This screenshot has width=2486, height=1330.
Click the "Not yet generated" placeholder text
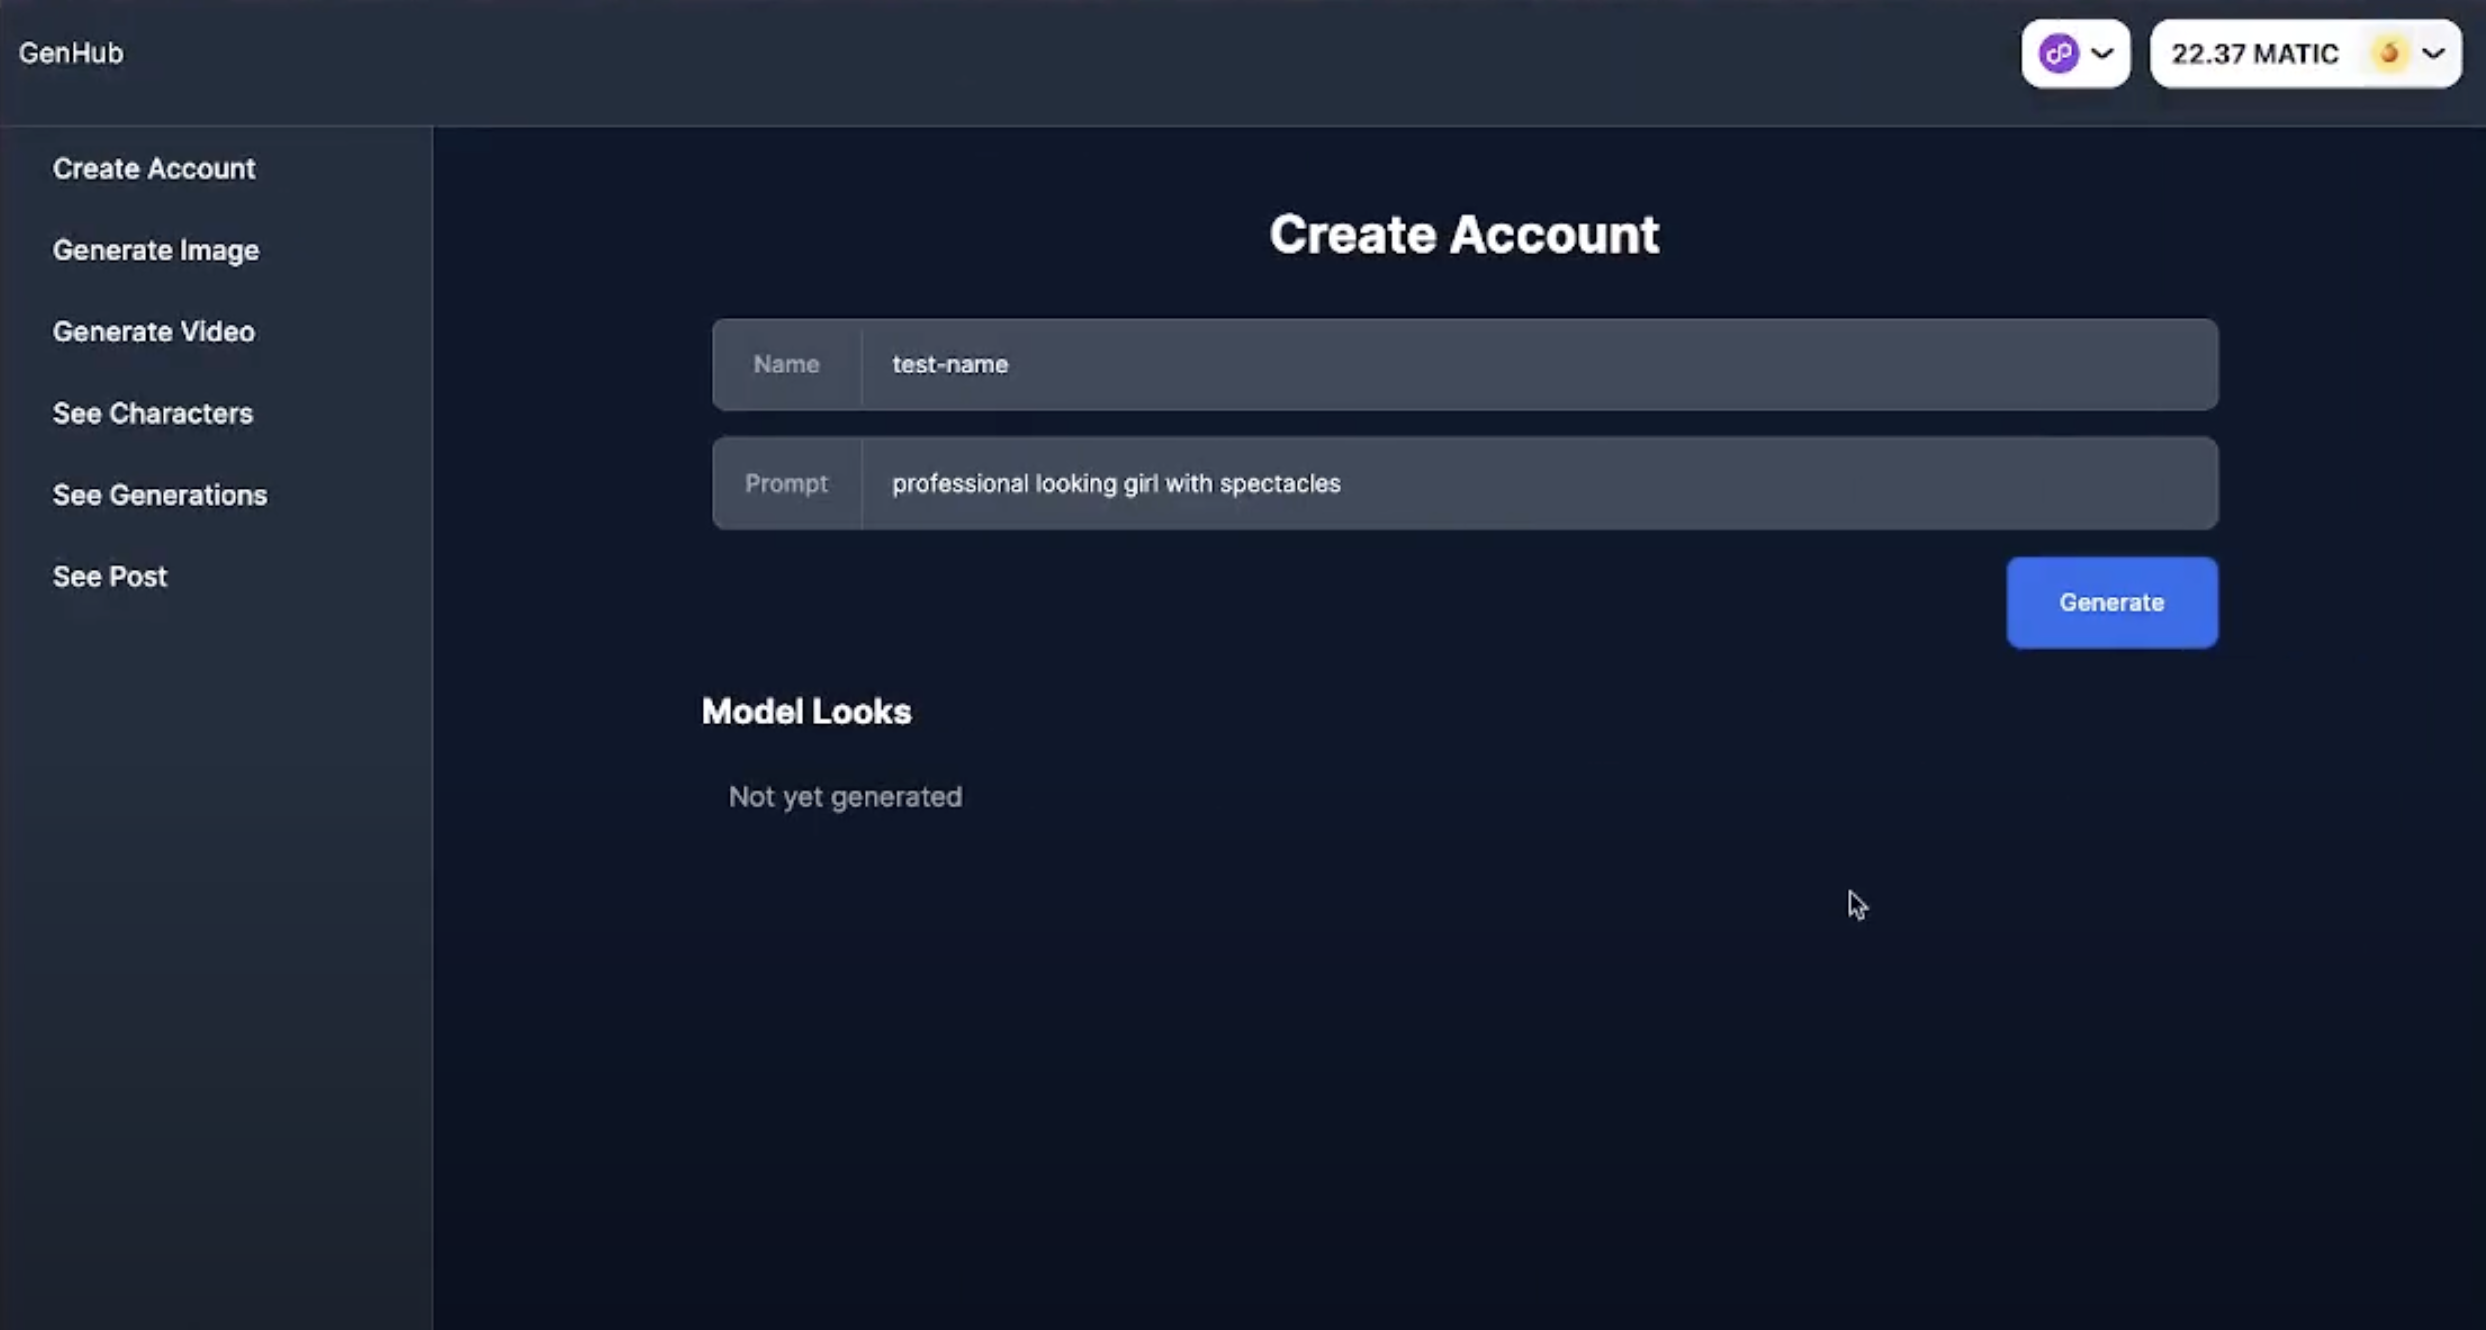pyautogui.click(x=845, y=796)
